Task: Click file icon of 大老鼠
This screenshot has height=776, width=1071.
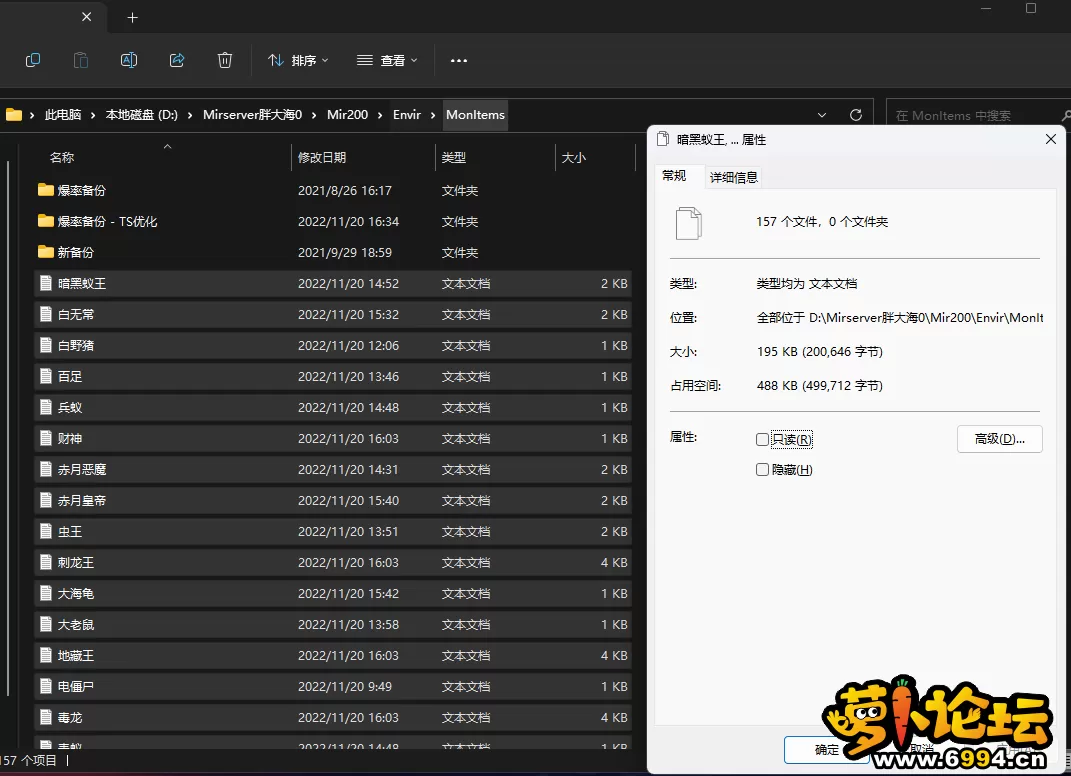Action: click(x=46, y=624)
